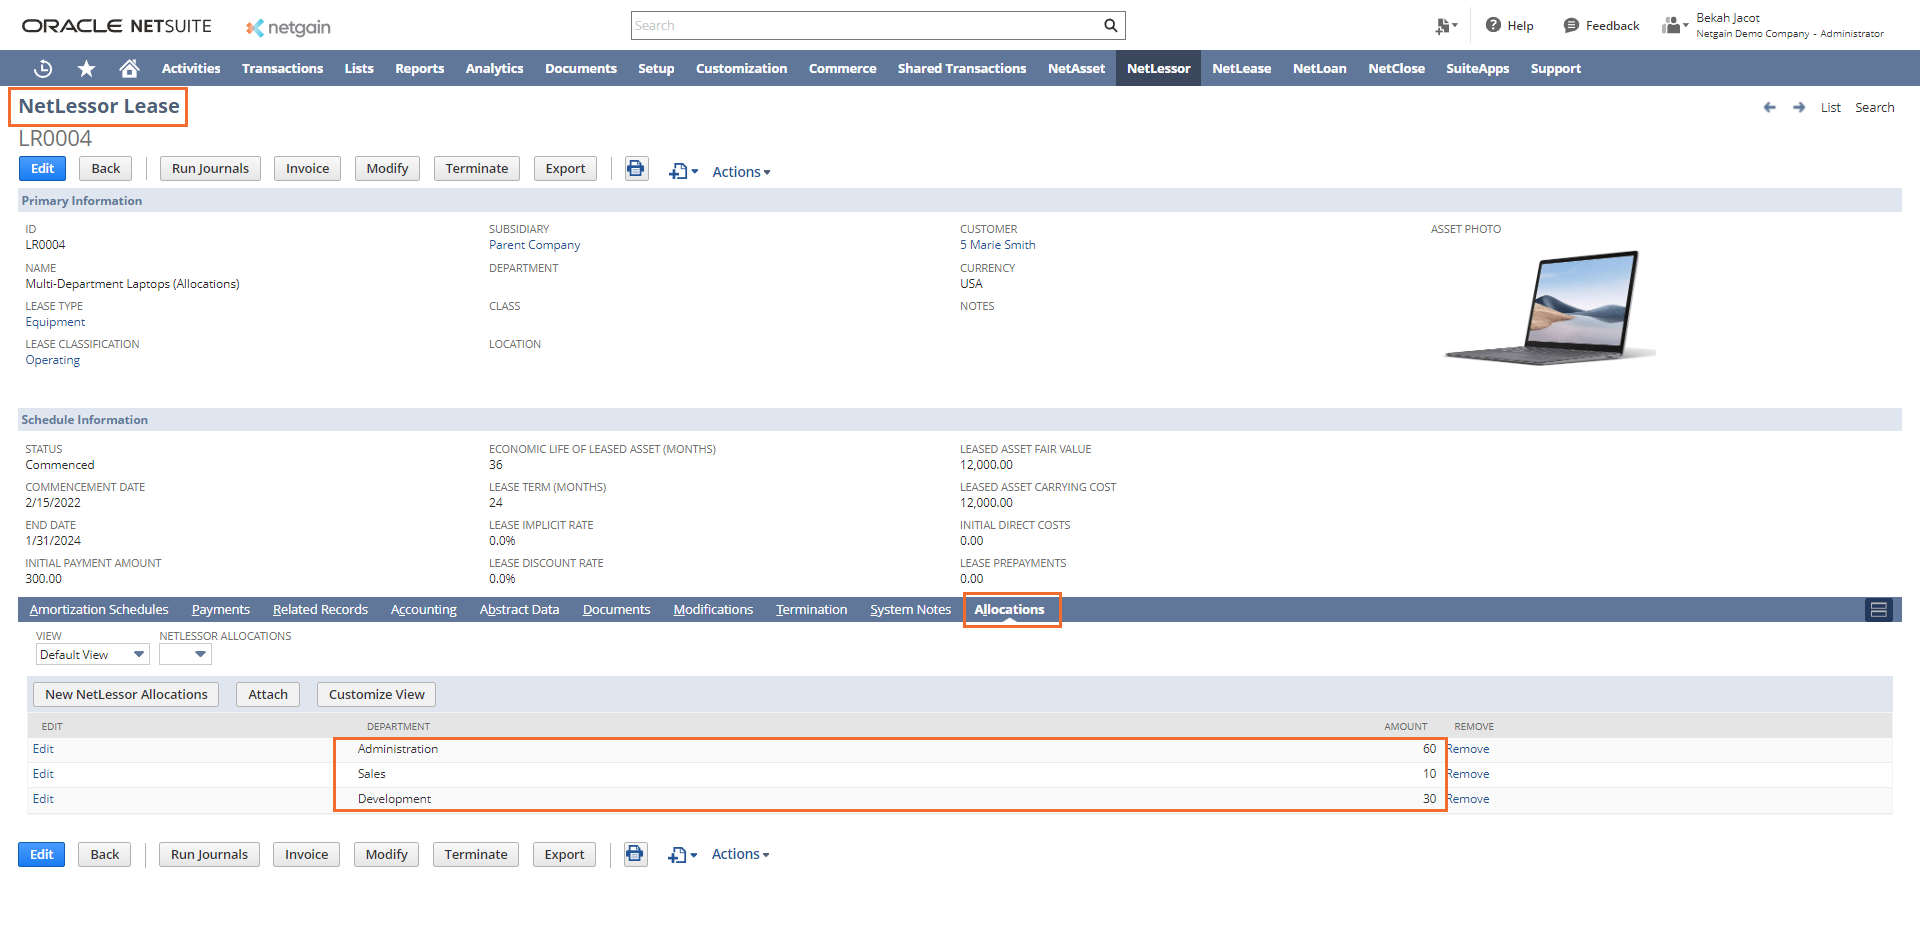Viewport: 1920px width, 929px height.
Task: Switch to the Amortization Schedules tab
Action: click(x=99, y=609)
